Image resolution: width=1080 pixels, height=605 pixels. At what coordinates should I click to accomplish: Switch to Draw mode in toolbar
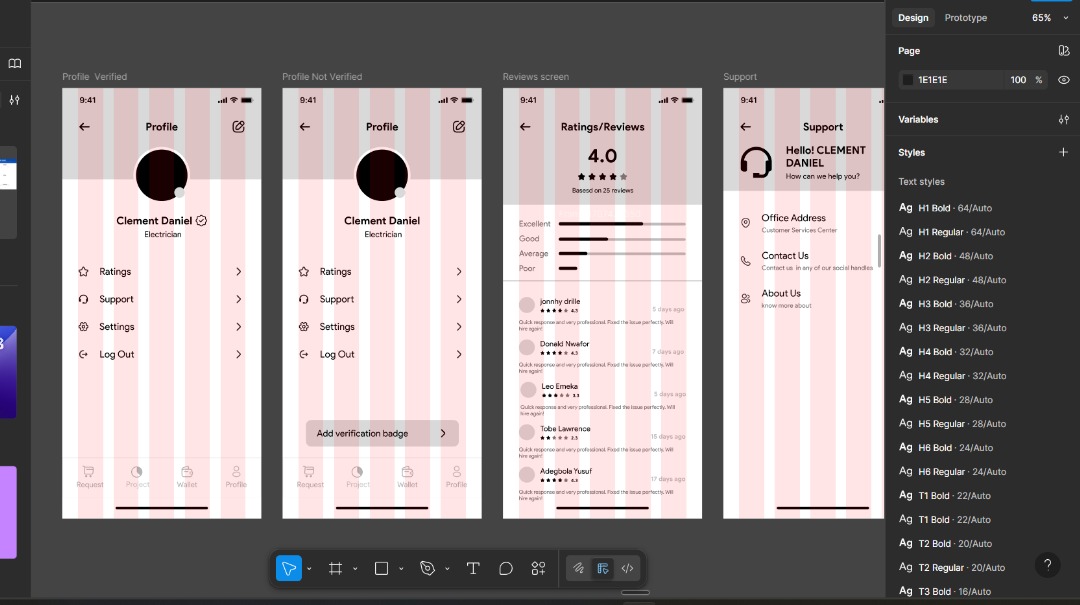pyautogui.click(x=579, y=568)
